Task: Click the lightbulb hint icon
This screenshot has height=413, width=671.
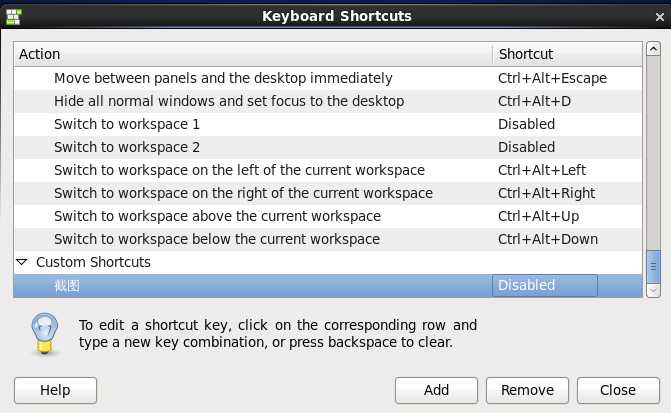Action: pos(41,331)
